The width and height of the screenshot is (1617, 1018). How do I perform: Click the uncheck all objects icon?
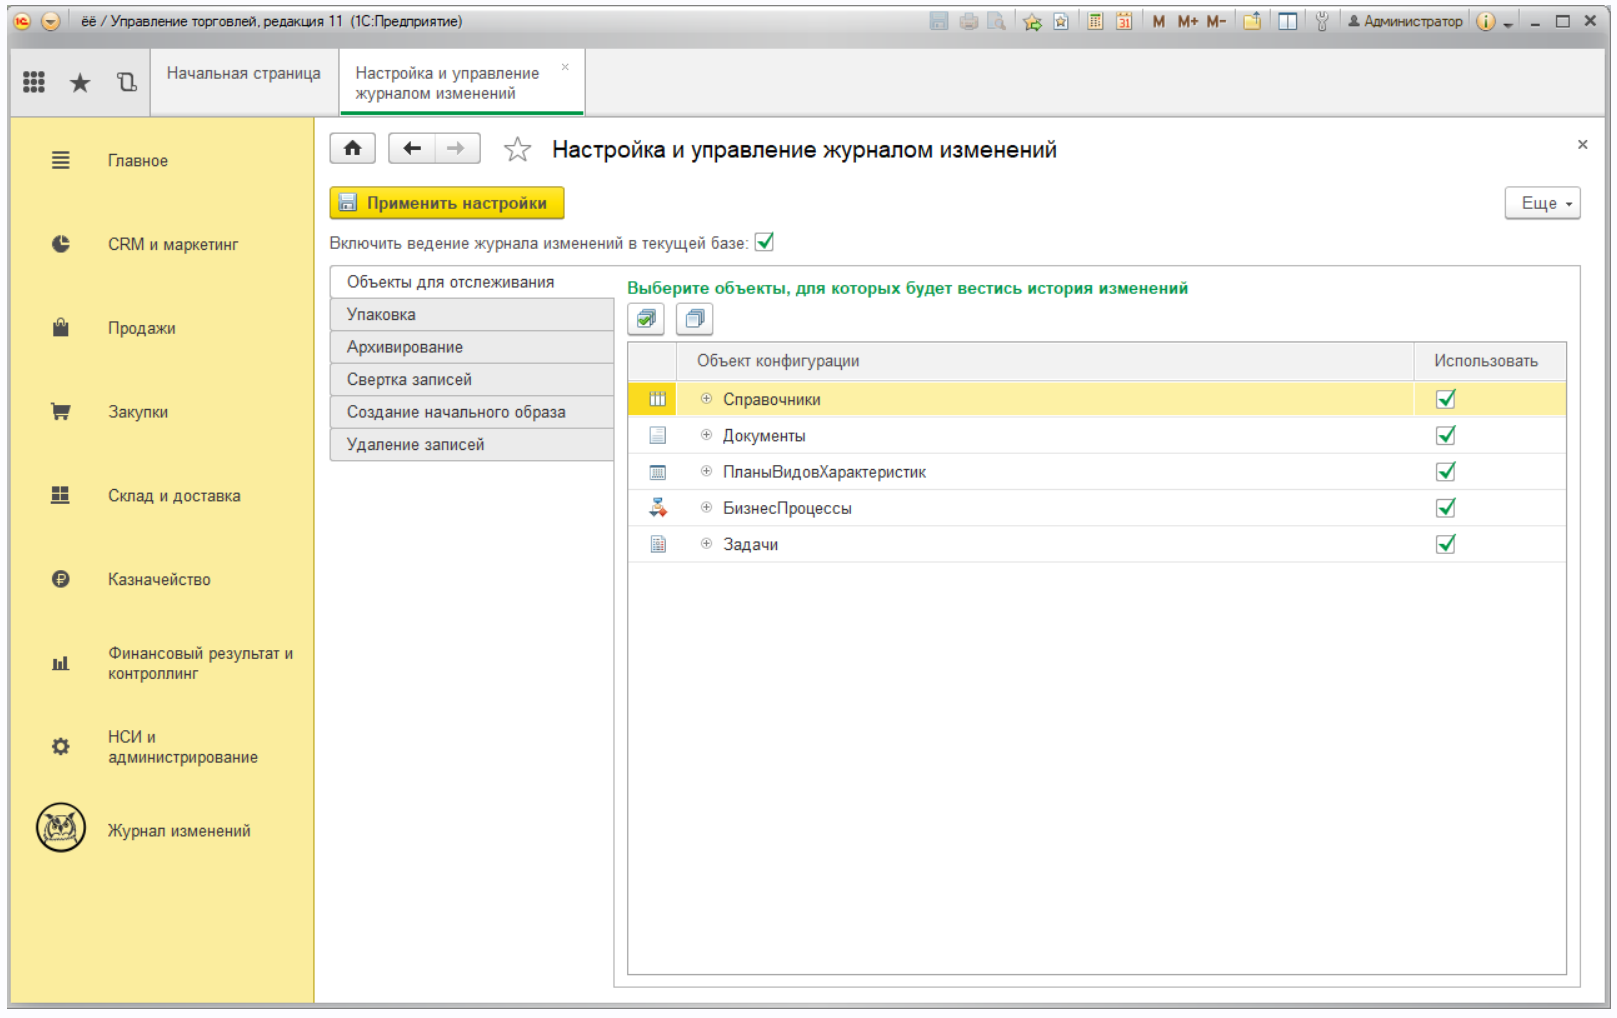(x=694, y=319)
